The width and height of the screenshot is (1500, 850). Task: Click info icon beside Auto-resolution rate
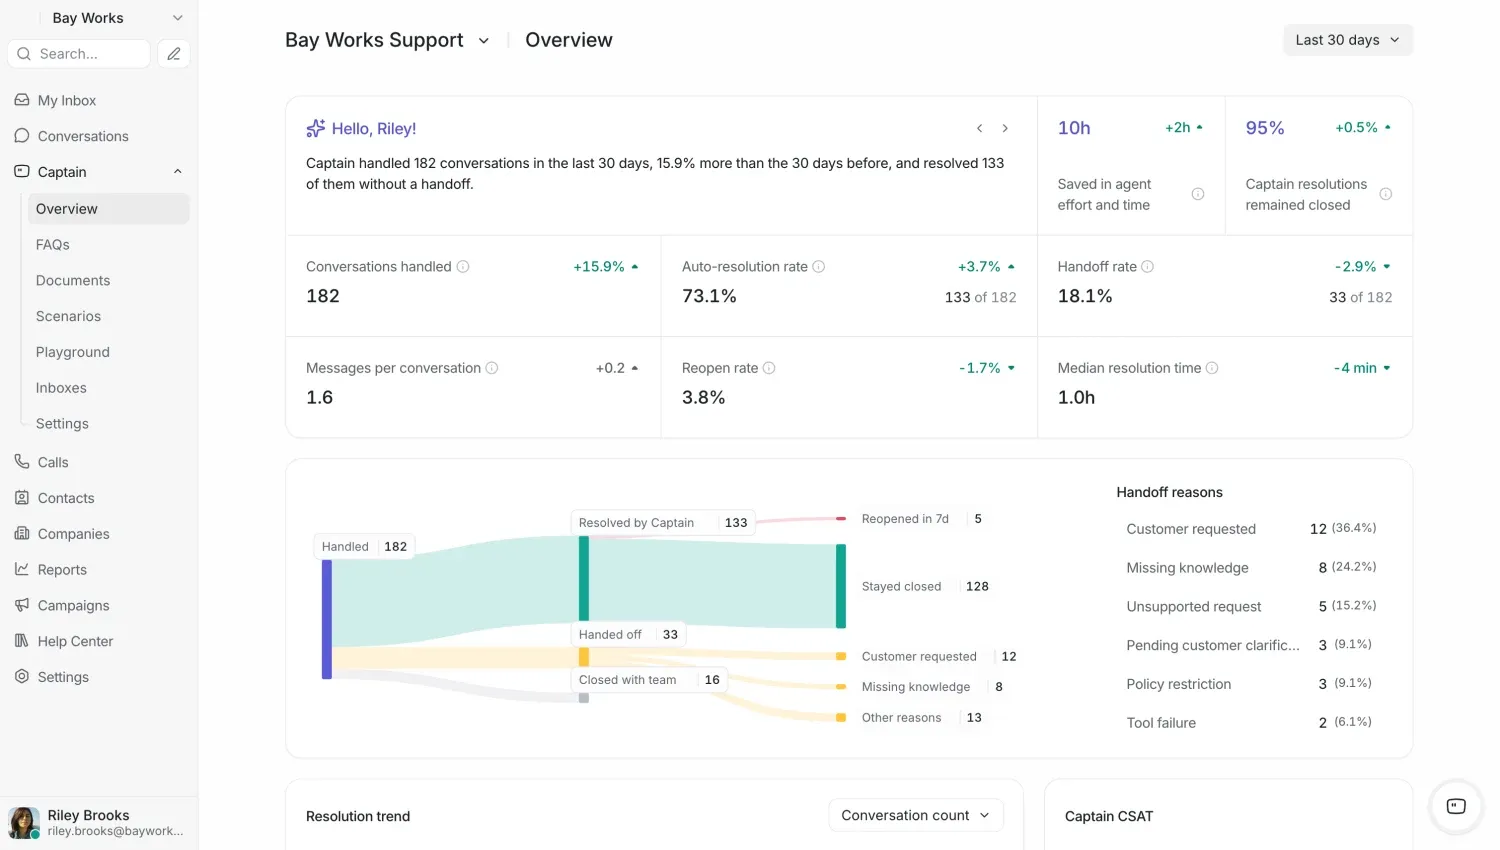click(x=819, y=267)
